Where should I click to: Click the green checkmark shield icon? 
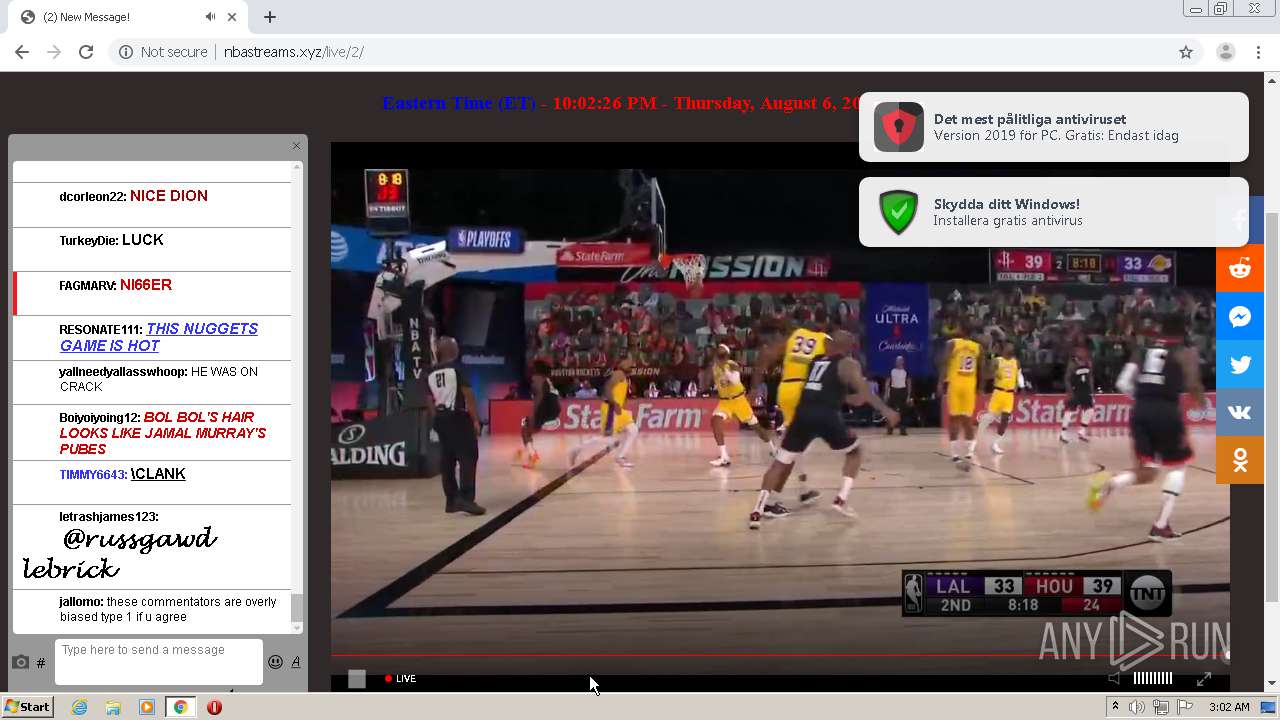[x=899, y=212]
